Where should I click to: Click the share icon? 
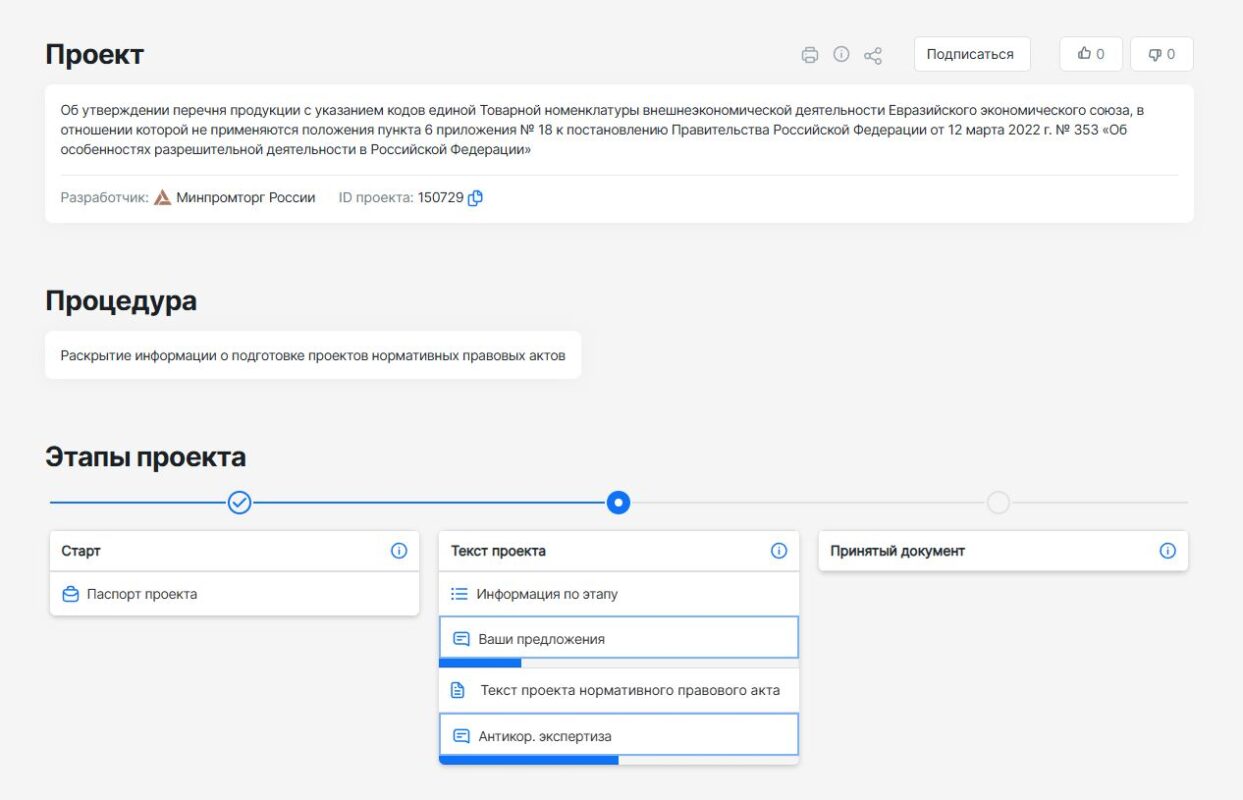tap(873, 55)
